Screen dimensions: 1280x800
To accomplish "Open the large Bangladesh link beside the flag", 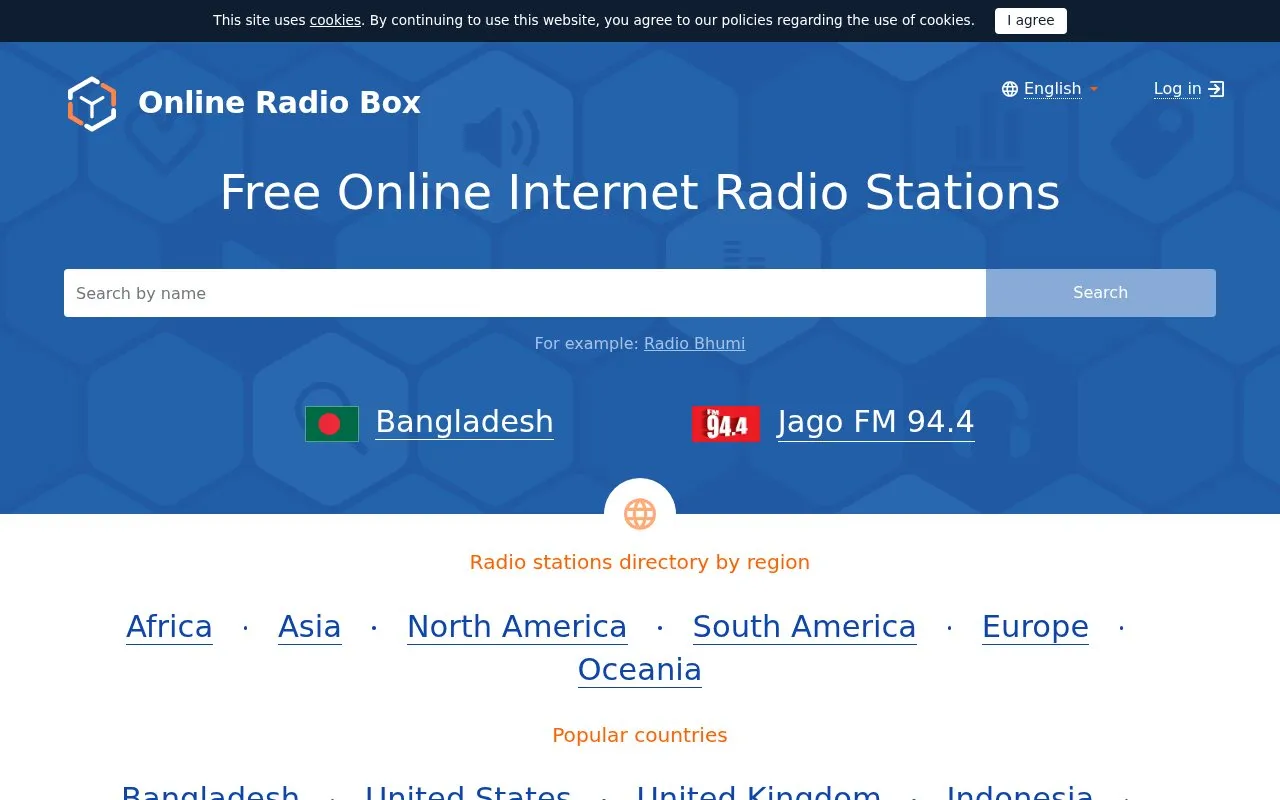I will coord(465,422).
